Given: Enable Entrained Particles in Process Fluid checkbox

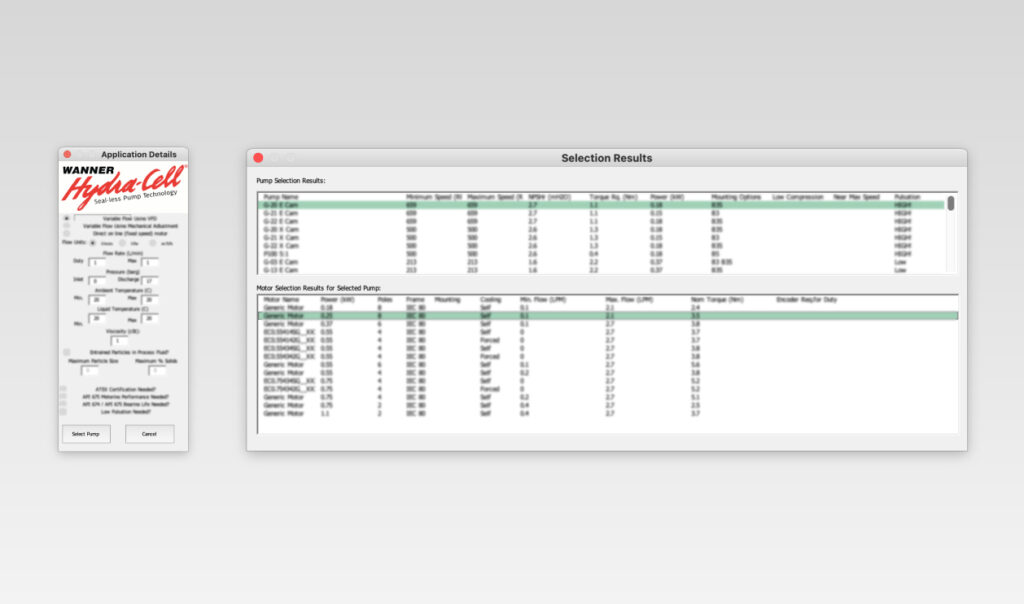Looking at the screenshot, I should pos(67,352).
